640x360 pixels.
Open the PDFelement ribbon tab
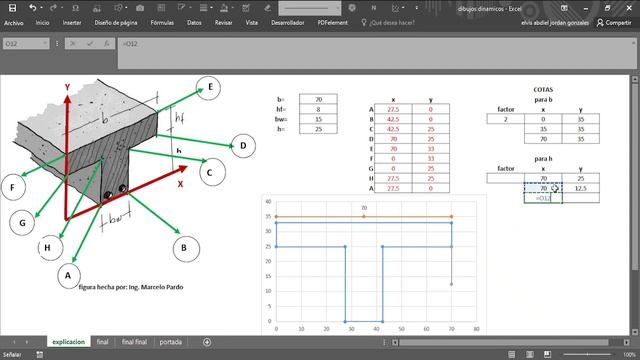pos(333,23)
